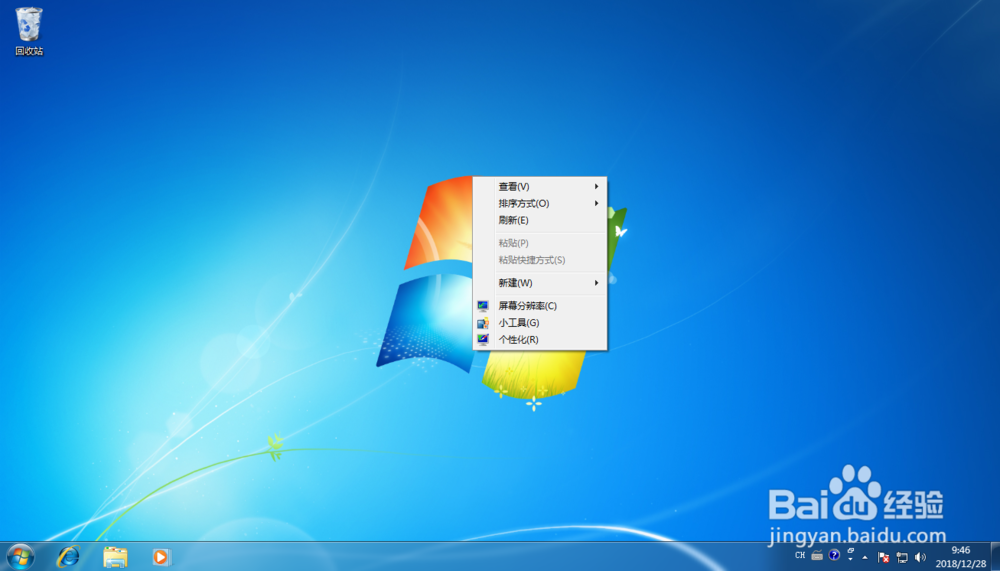Image resolution: width=1000 pixels, height=571 pixels.
Task: Launch Internet Explorer from the taskbar
Action: coord(68,557)
